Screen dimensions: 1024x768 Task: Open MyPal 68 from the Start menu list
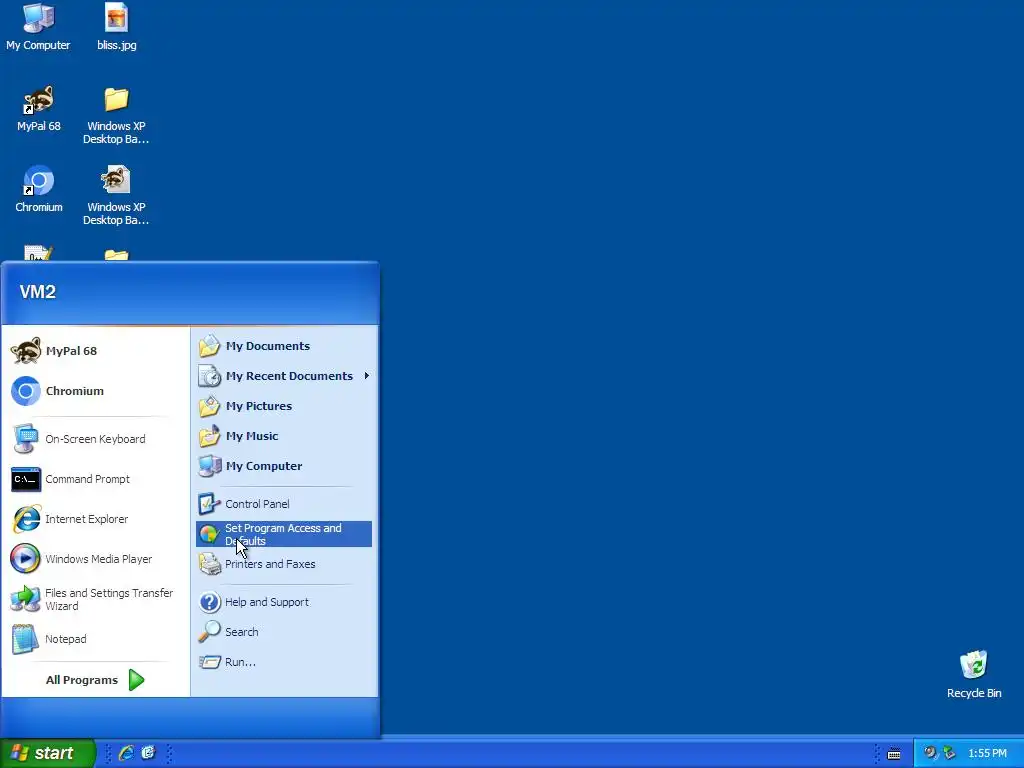tap(95, 351)
